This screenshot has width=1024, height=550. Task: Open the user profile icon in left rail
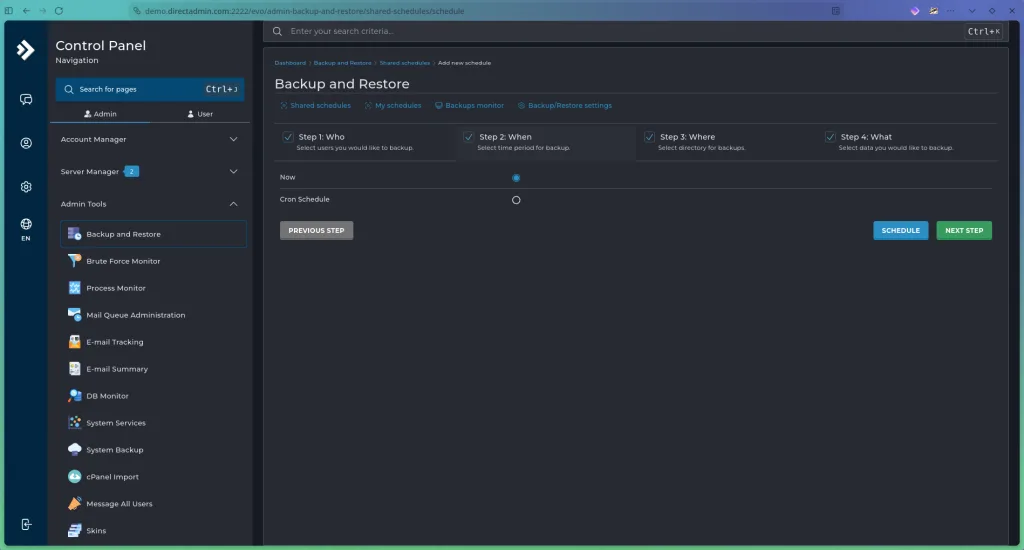pos(26,143)
